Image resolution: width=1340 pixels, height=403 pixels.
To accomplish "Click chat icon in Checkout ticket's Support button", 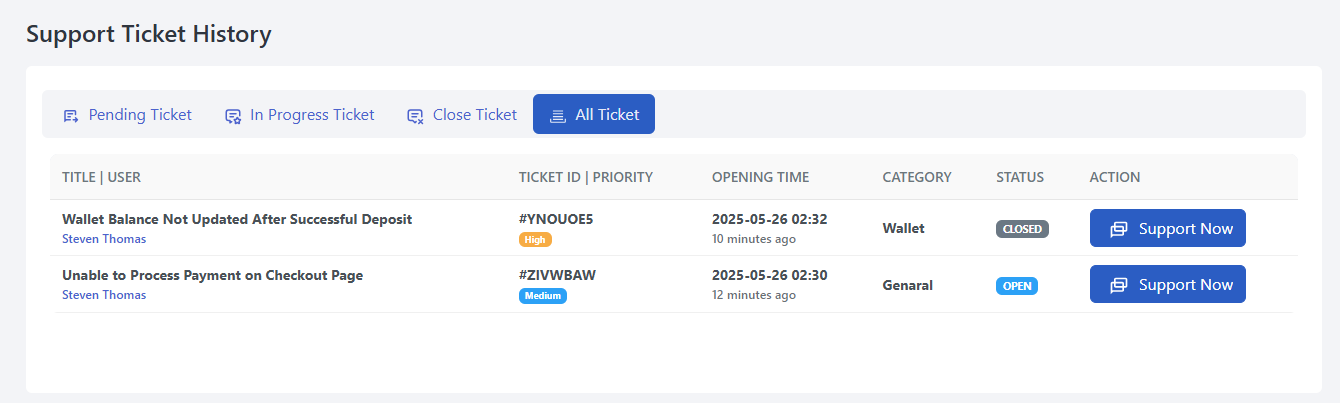I will tap(1119, 285).
